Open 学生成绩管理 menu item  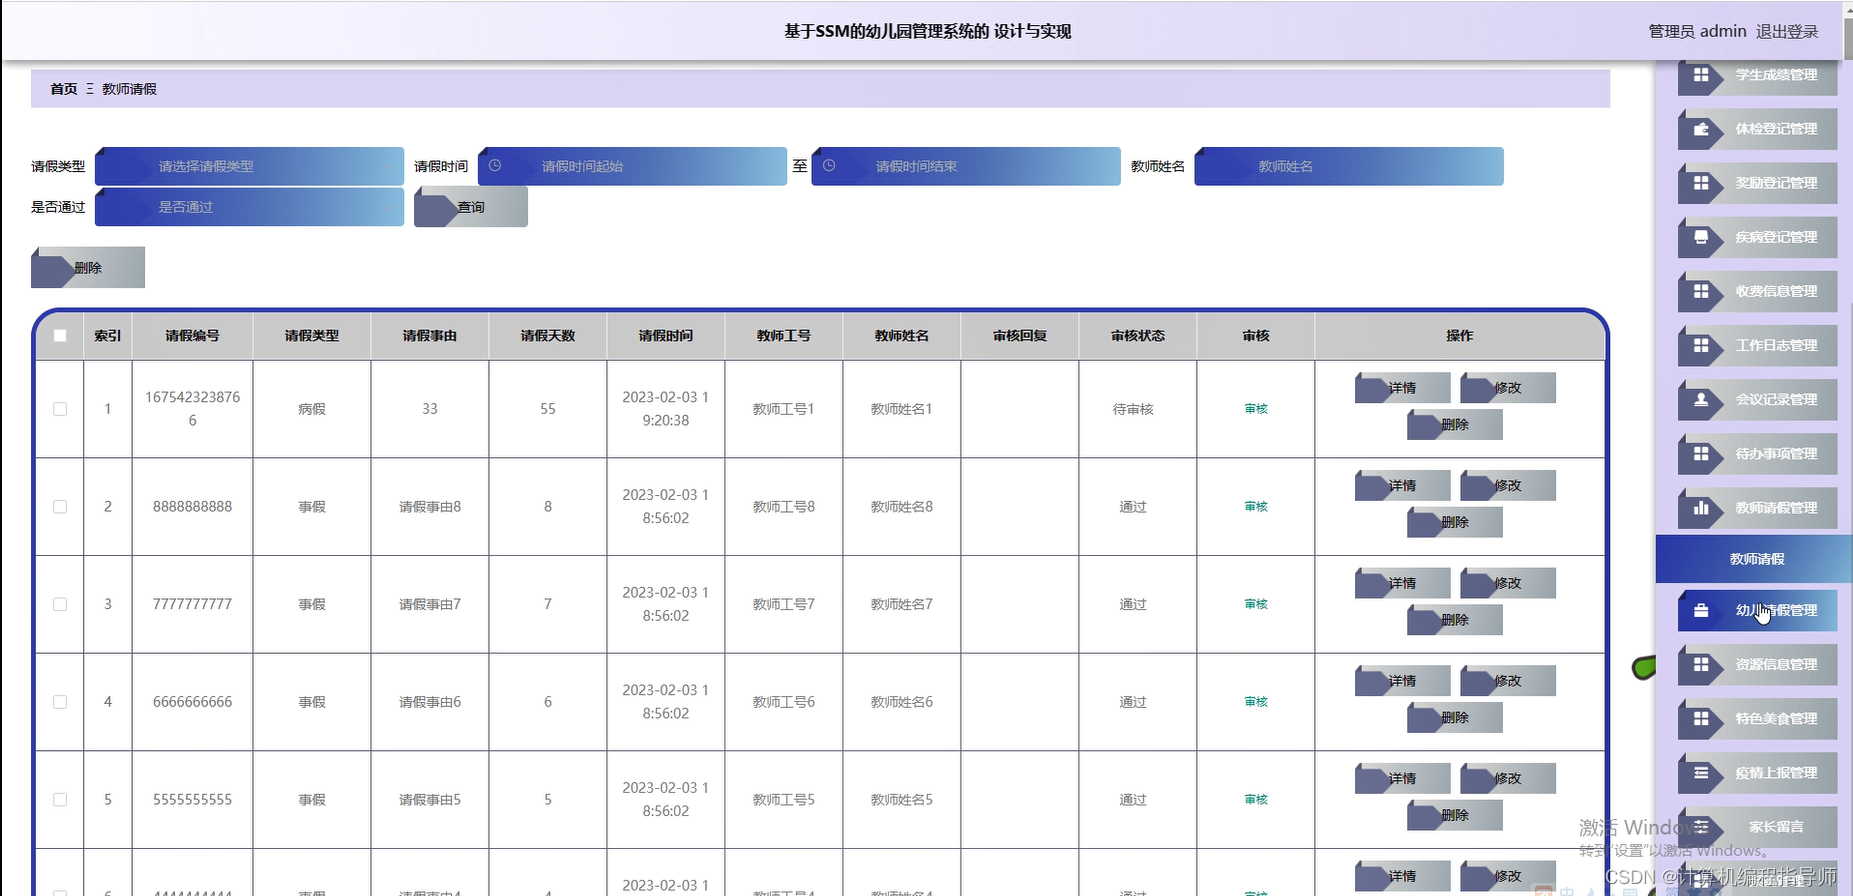tap(1757, 75)
